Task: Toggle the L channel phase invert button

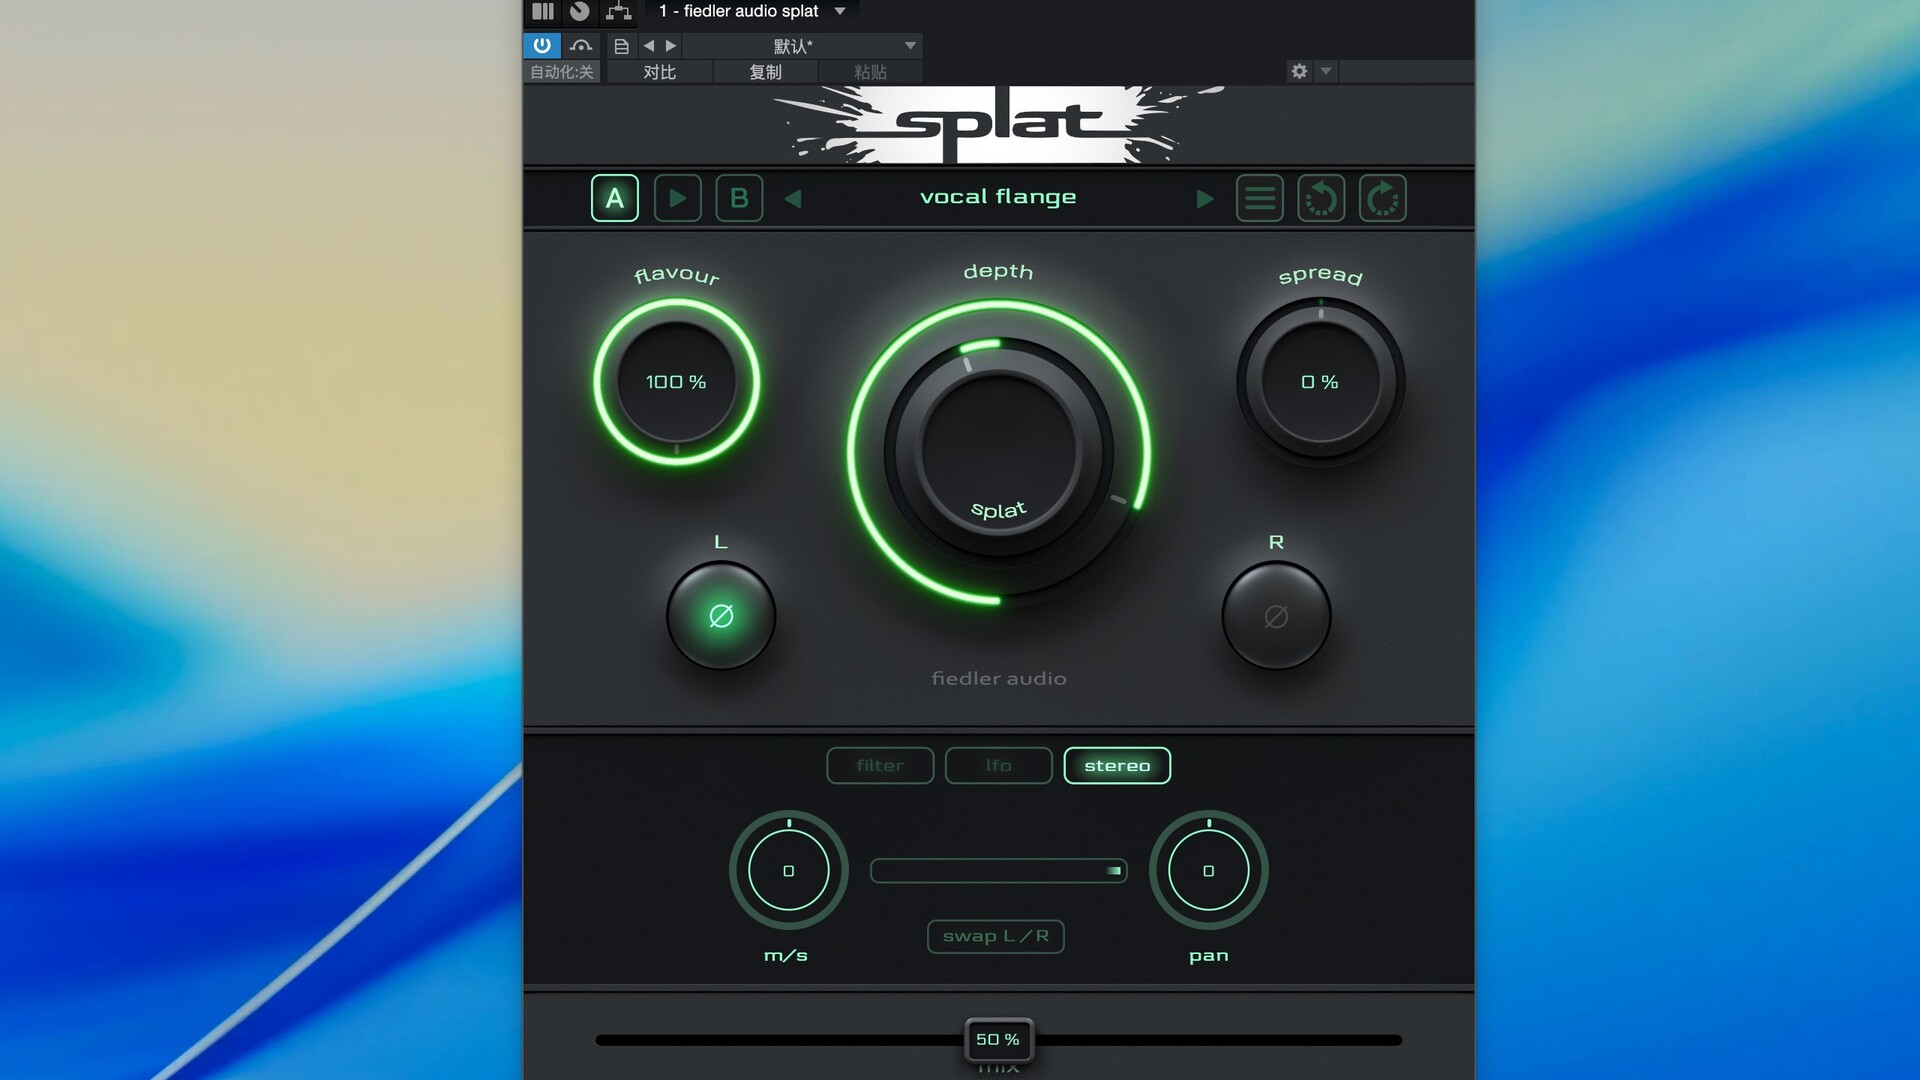Action: 721,616
